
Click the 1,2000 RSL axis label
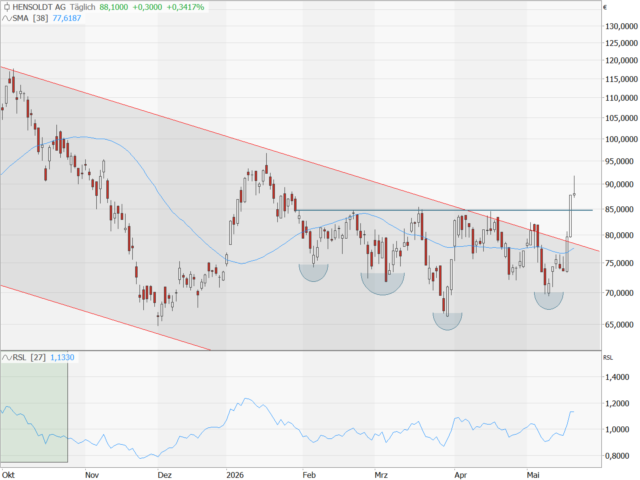617,403
